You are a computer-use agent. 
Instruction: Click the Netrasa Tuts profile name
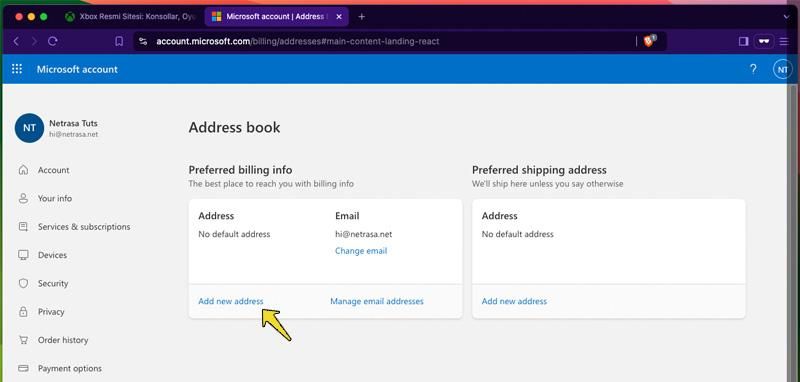[73, 123]
